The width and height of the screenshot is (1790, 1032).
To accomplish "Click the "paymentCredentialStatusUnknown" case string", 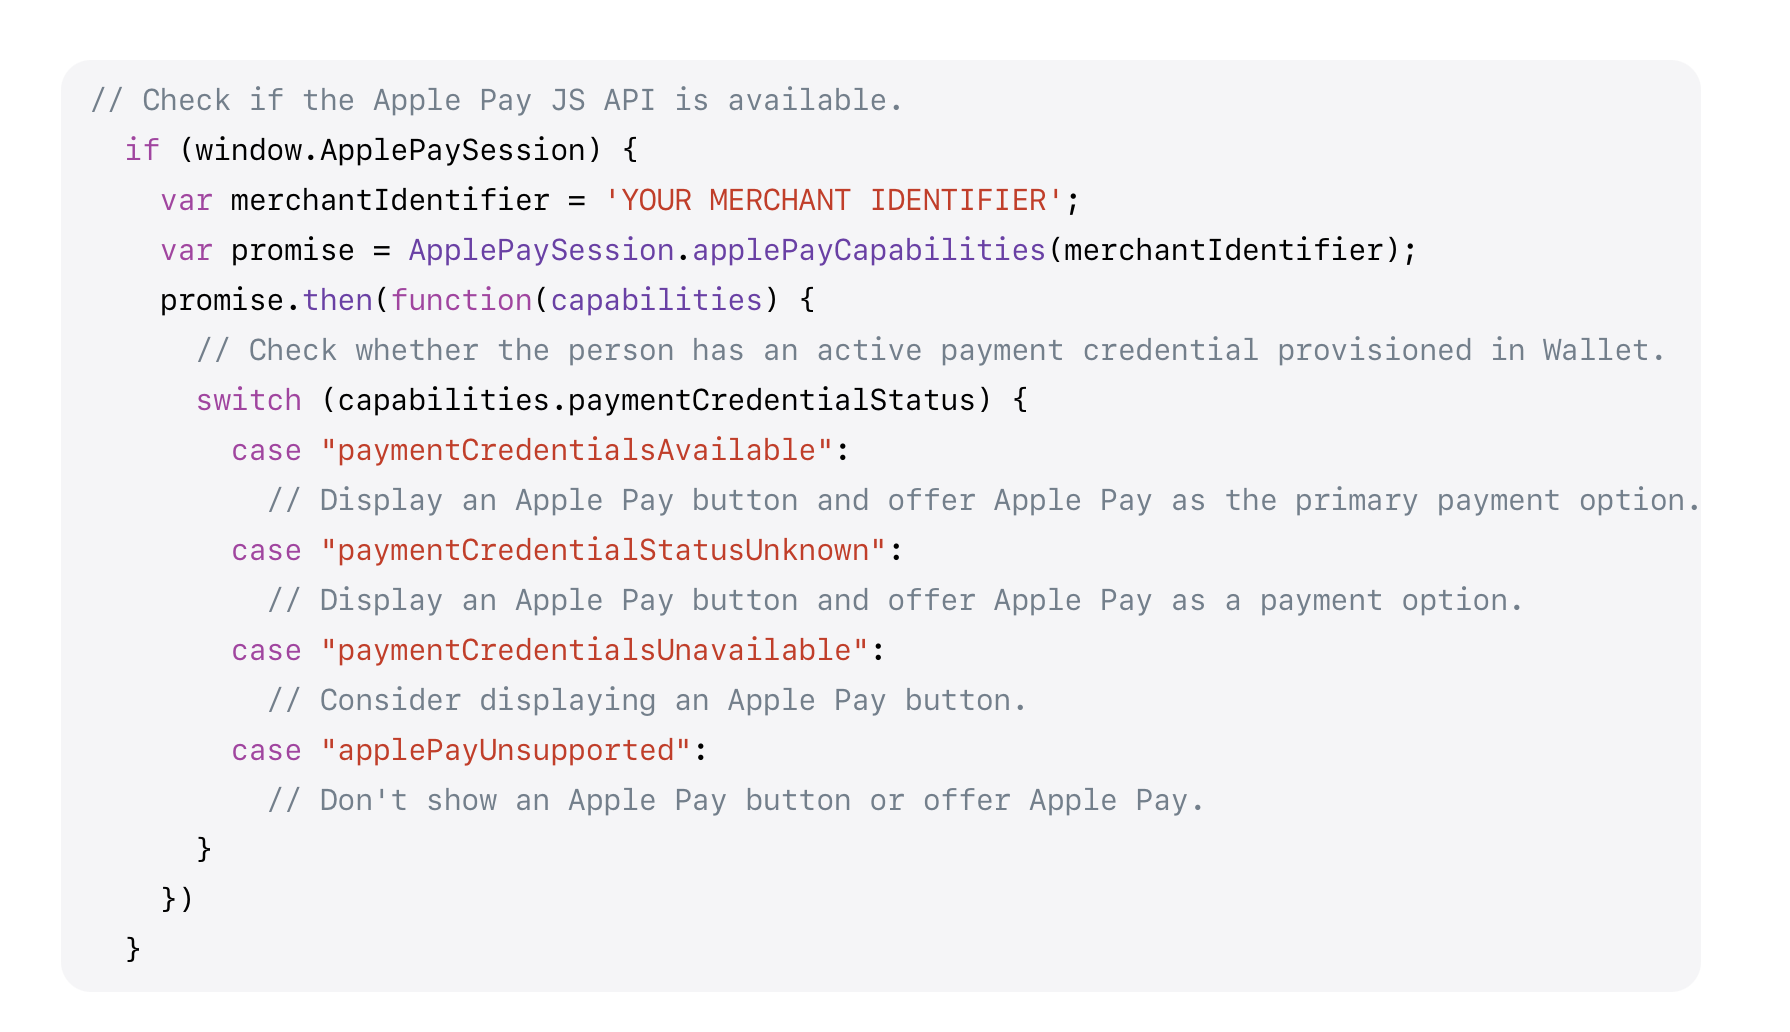I will pyautogui.click(x=603, y=550).
